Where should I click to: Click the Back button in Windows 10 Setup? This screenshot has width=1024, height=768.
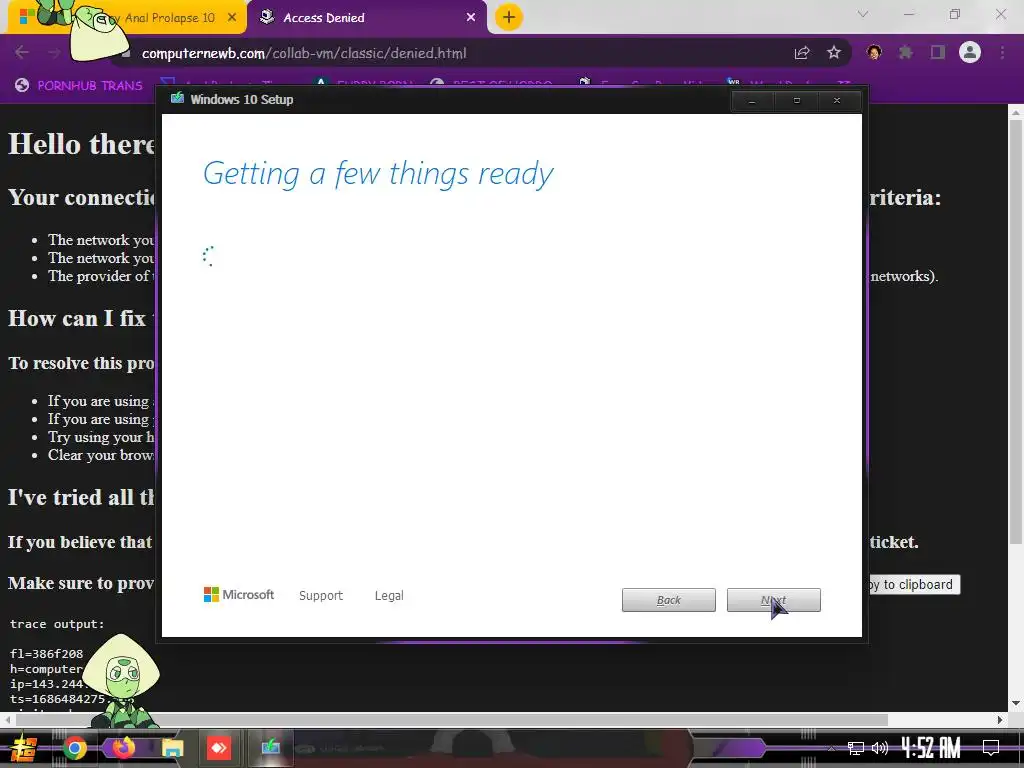point(668,600)
